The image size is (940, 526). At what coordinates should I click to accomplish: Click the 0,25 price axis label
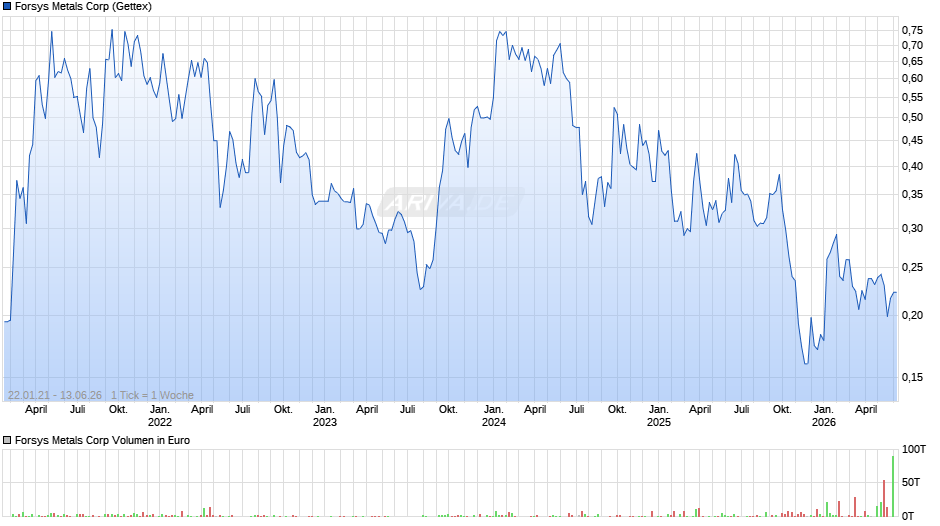coord(912,267)
